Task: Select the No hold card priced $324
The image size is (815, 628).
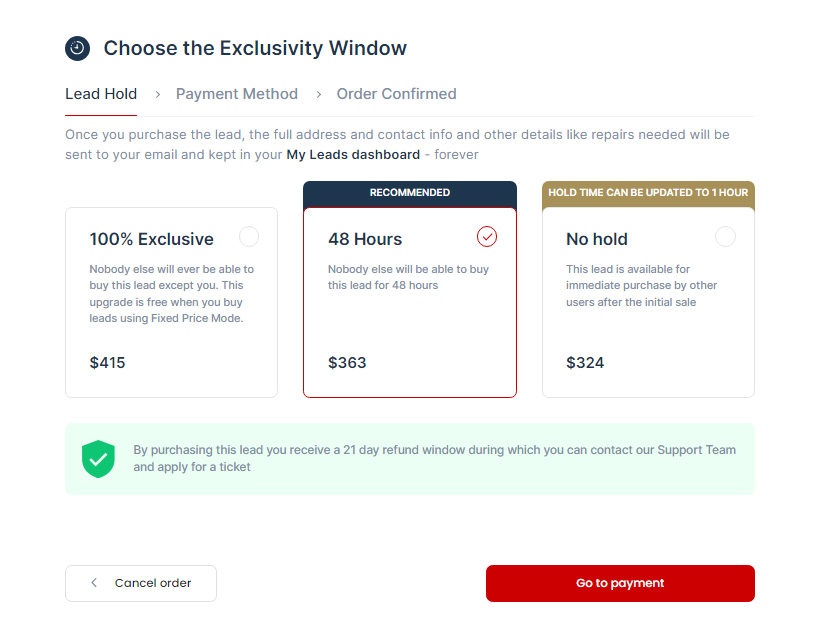Action: point(648,300)
